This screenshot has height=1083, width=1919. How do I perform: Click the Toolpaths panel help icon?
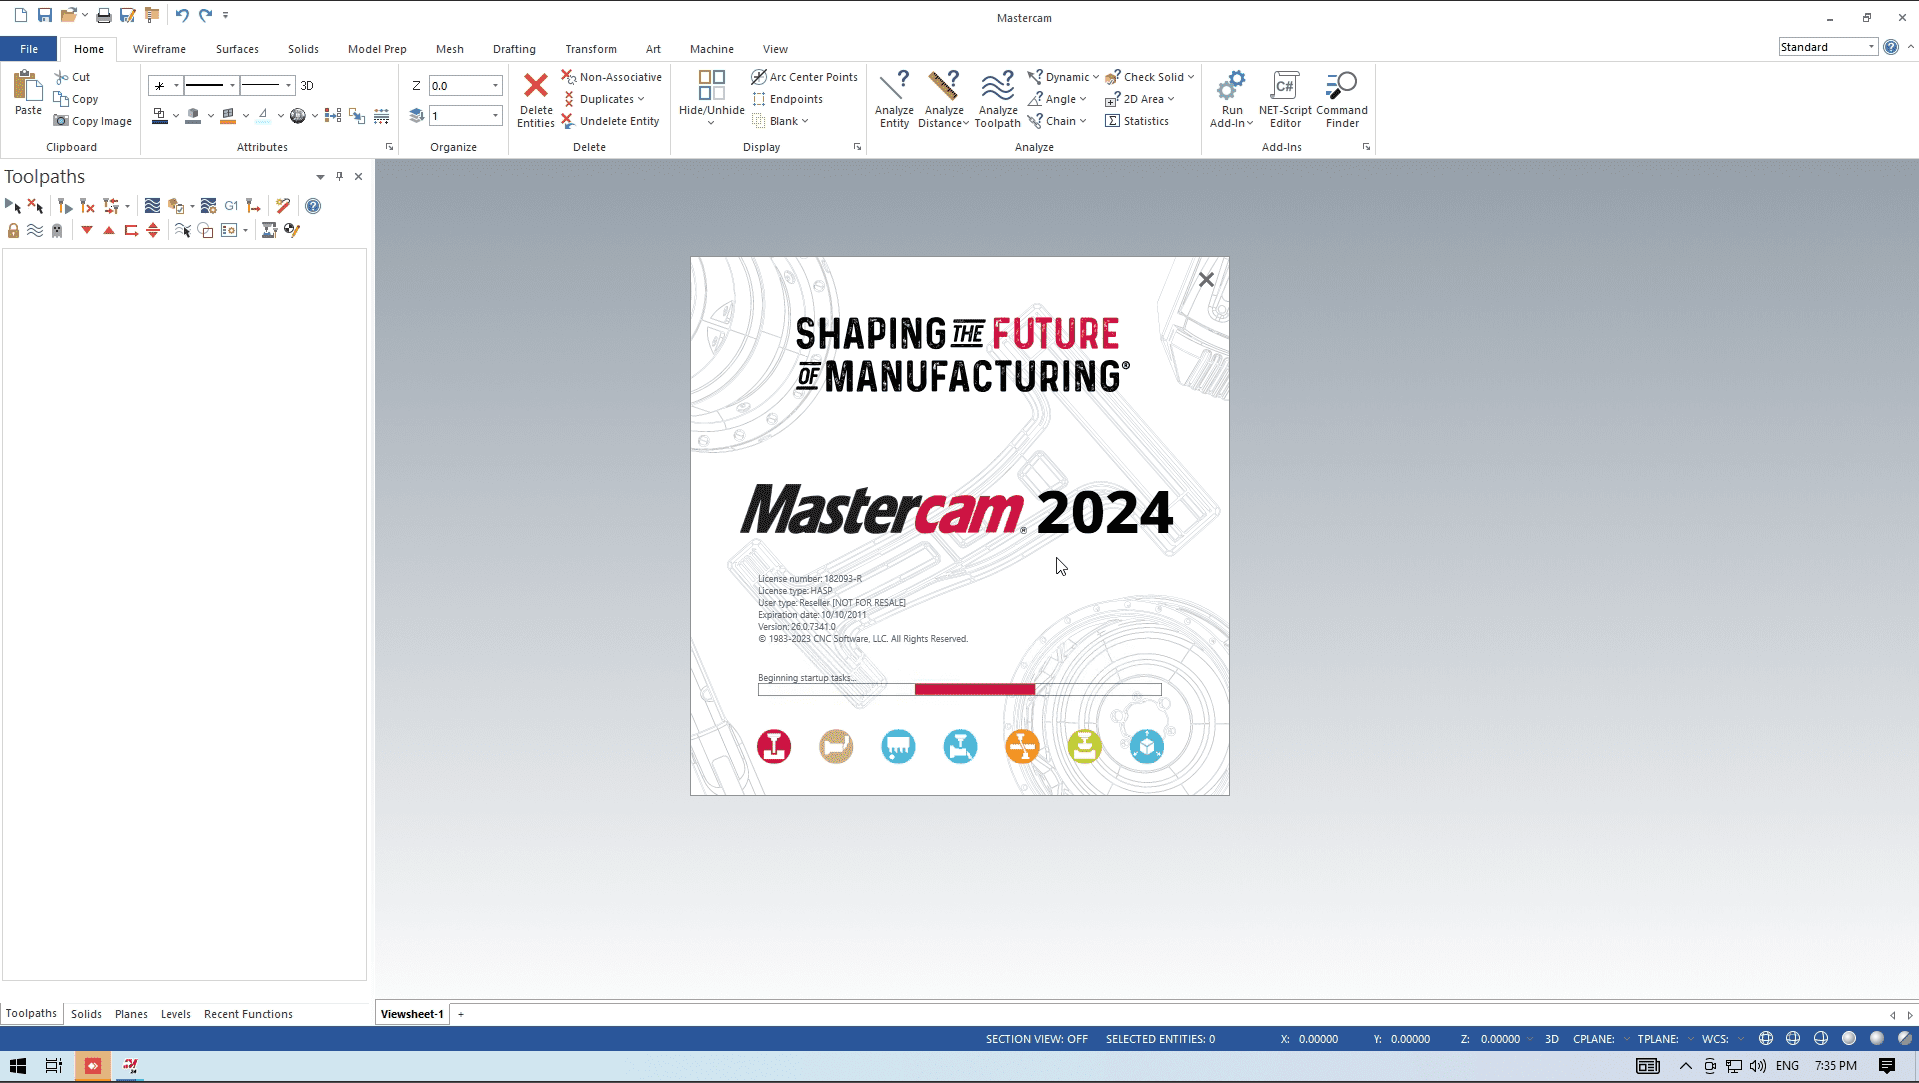point(313,206)
